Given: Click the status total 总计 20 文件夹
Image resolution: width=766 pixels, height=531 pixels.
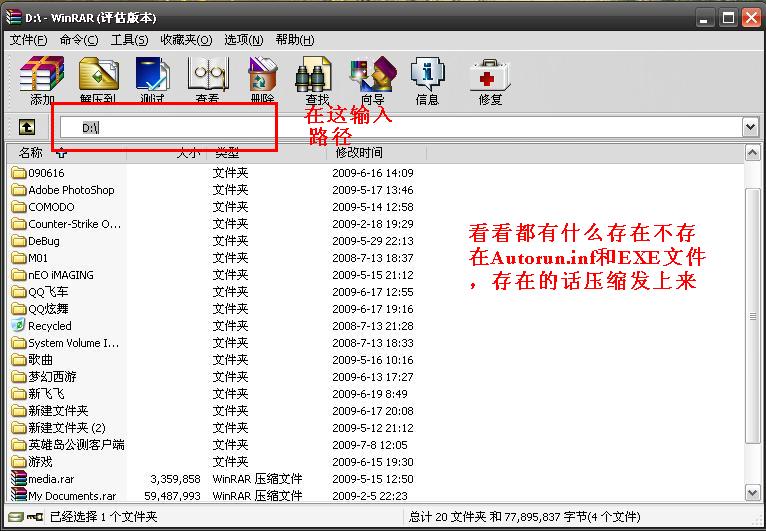Looking at the screenshot, I should pos(448,516).
